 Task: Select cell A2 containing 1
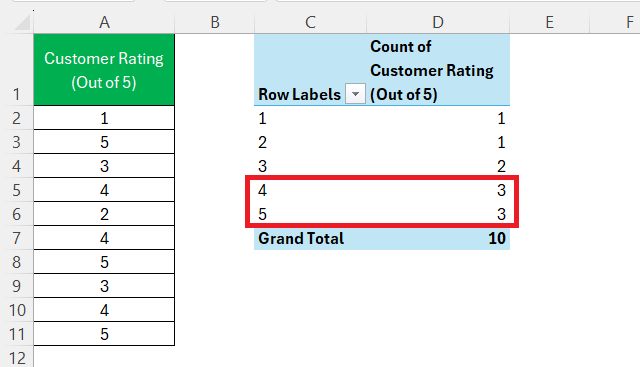coord(104,118)
